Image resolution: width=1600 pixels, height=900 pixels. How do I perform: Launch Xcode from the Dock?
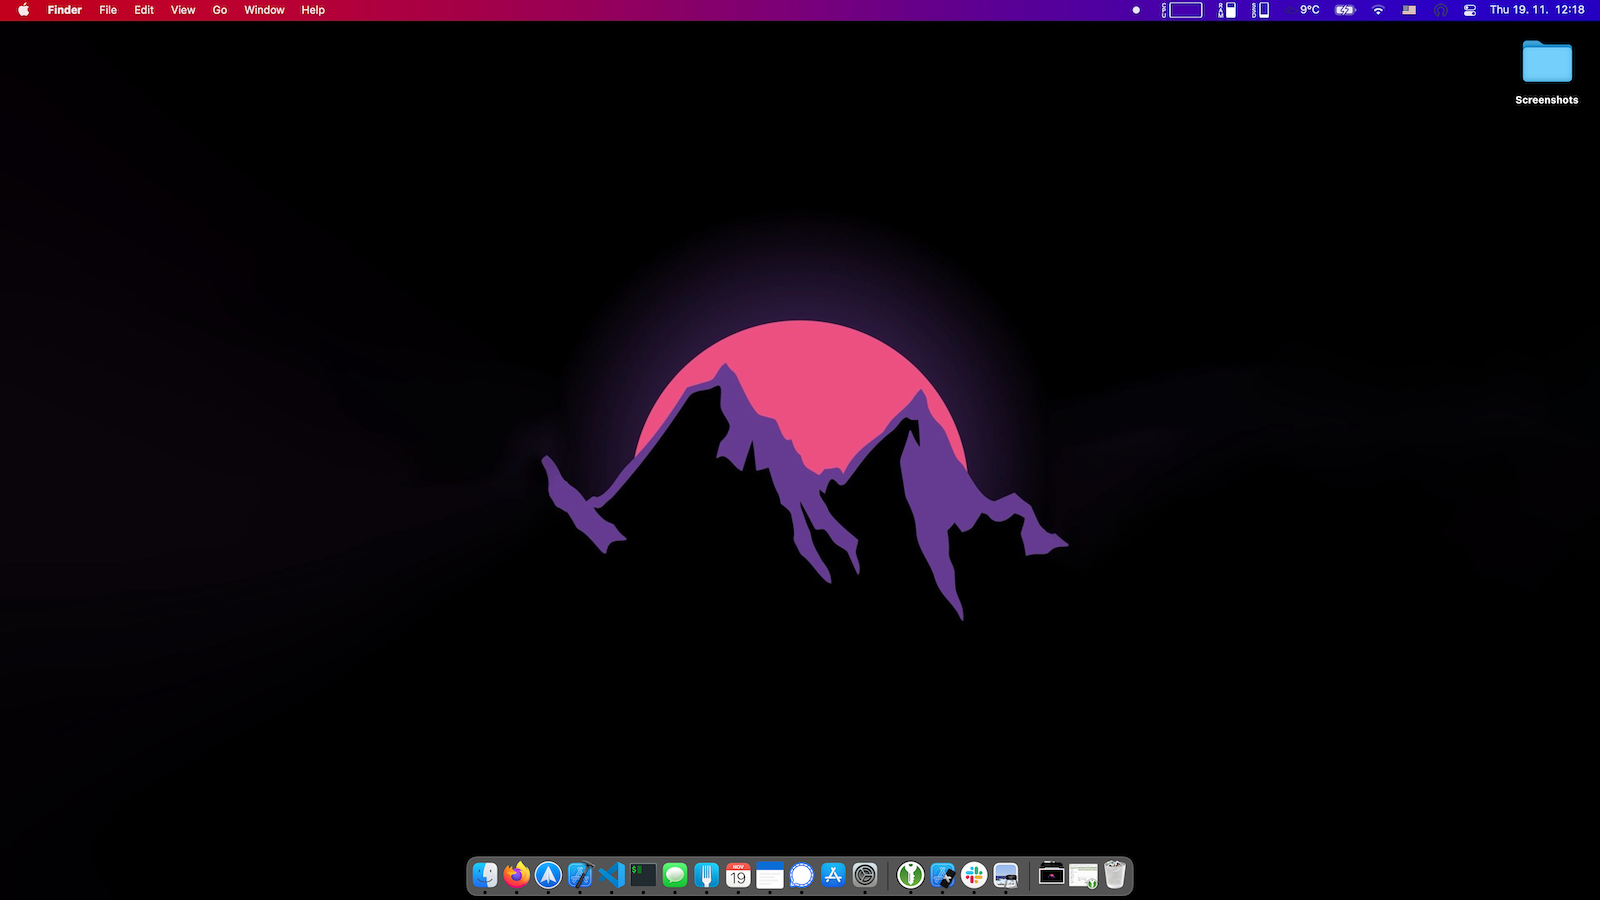point(580,875)
